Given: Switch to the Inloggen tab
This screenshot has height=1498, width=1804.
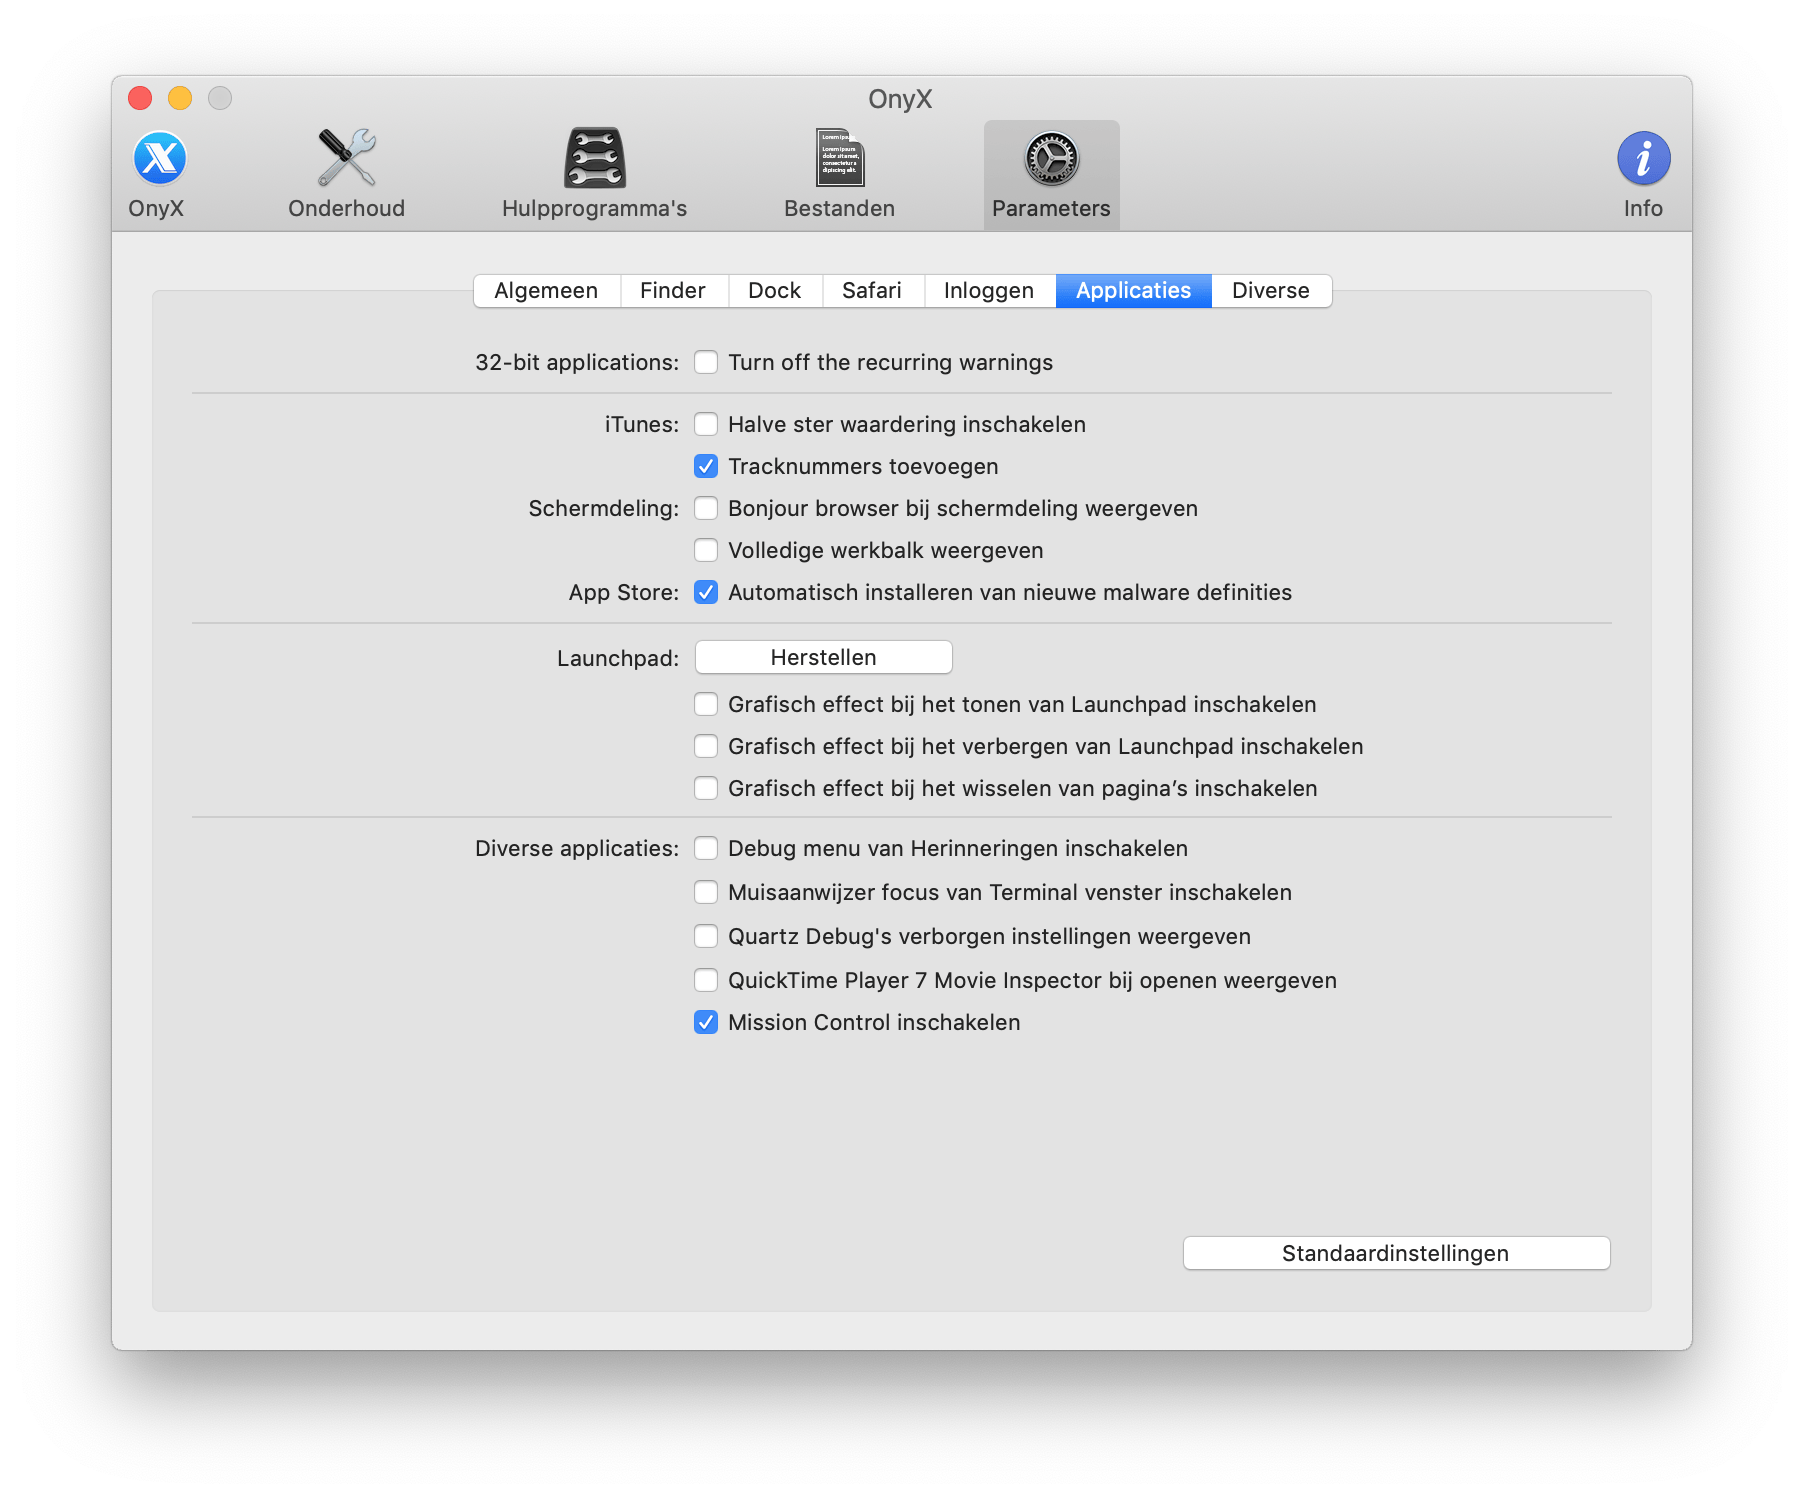Looking at the screenshot, I should click(x=990, y=291).
